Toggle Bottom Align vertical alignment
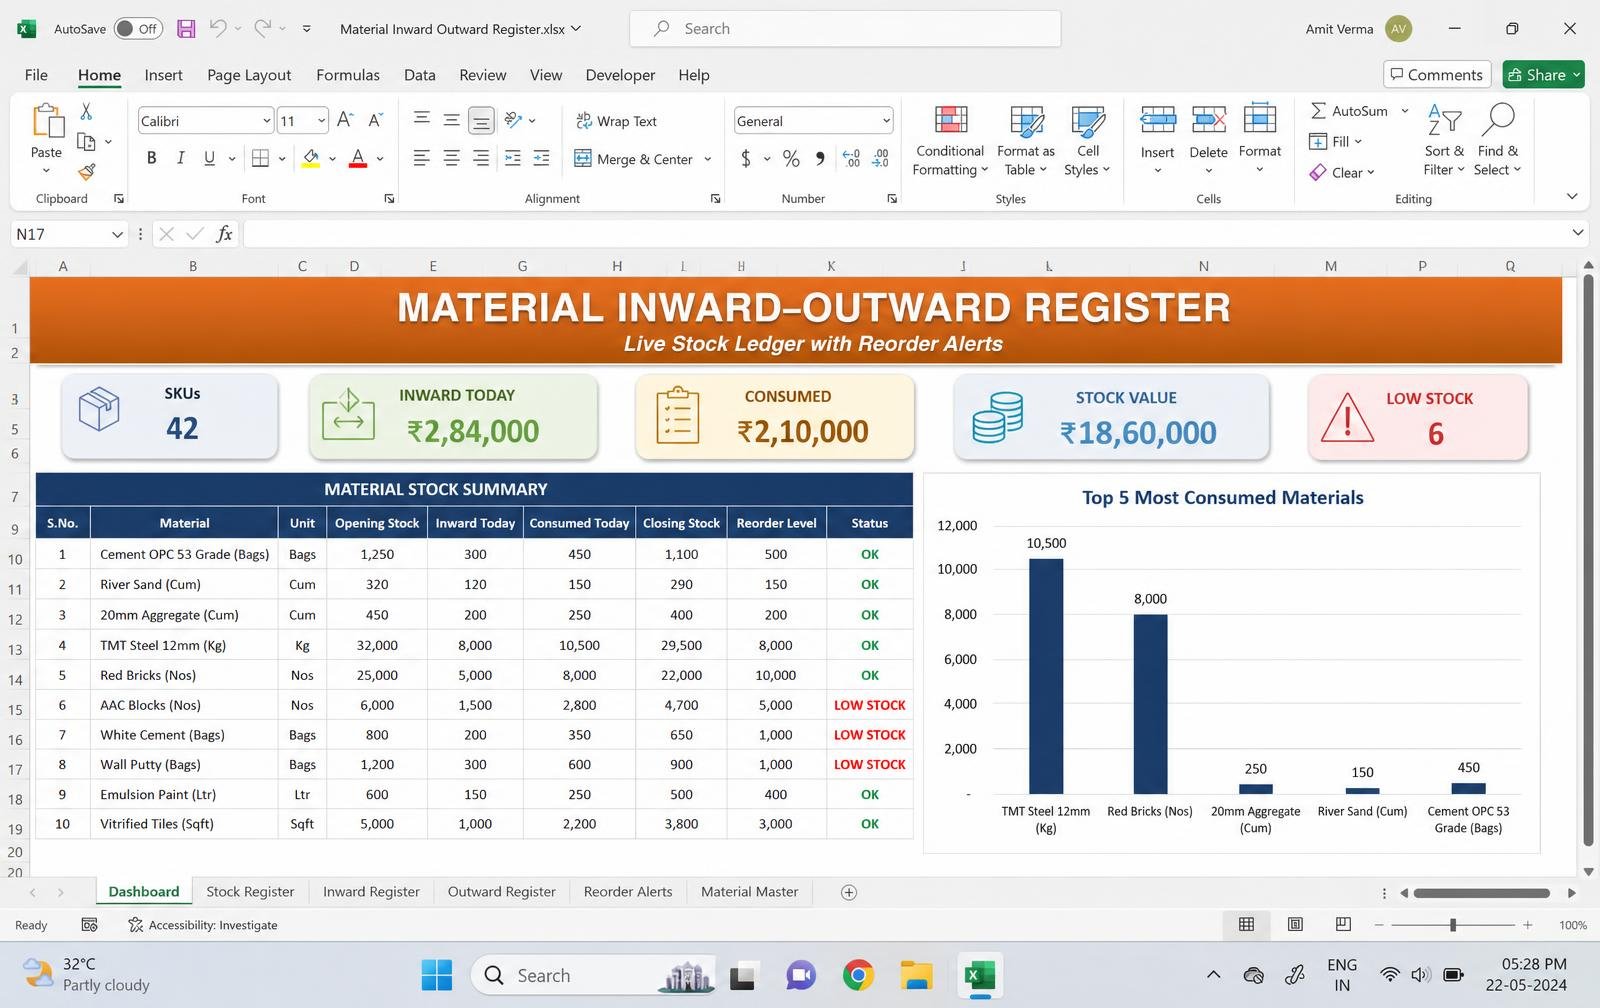This screenshot has width=1600, height=1008. (481, 121)
